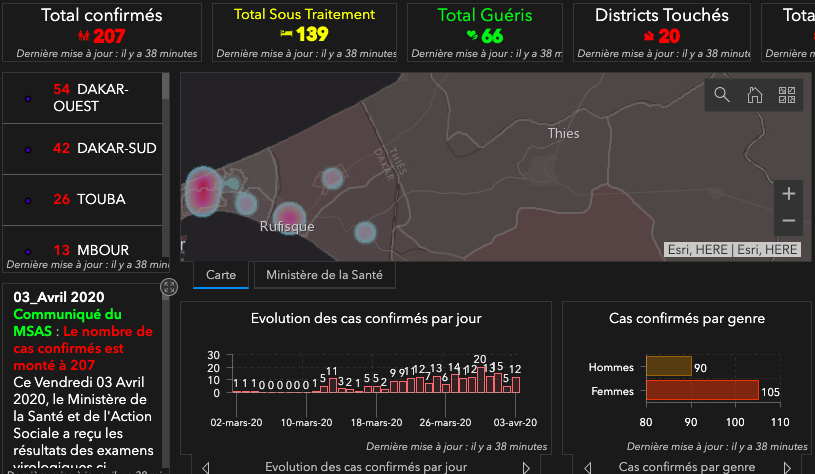This screenshot has width=815, height=474.
Task: Go to next chart in genre panel
Action: 787,468
